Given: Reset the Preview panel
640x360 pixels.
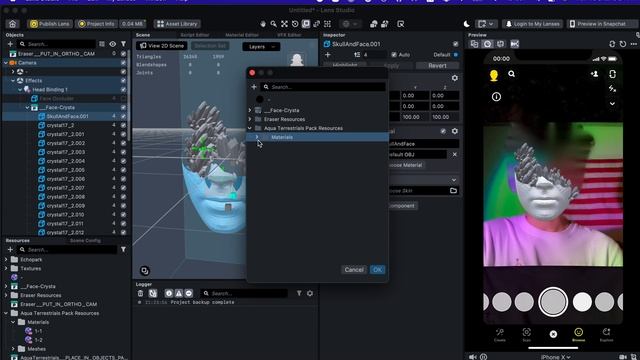Looking at the screenshot, I should pyautogui.click(x=623, y=44).
